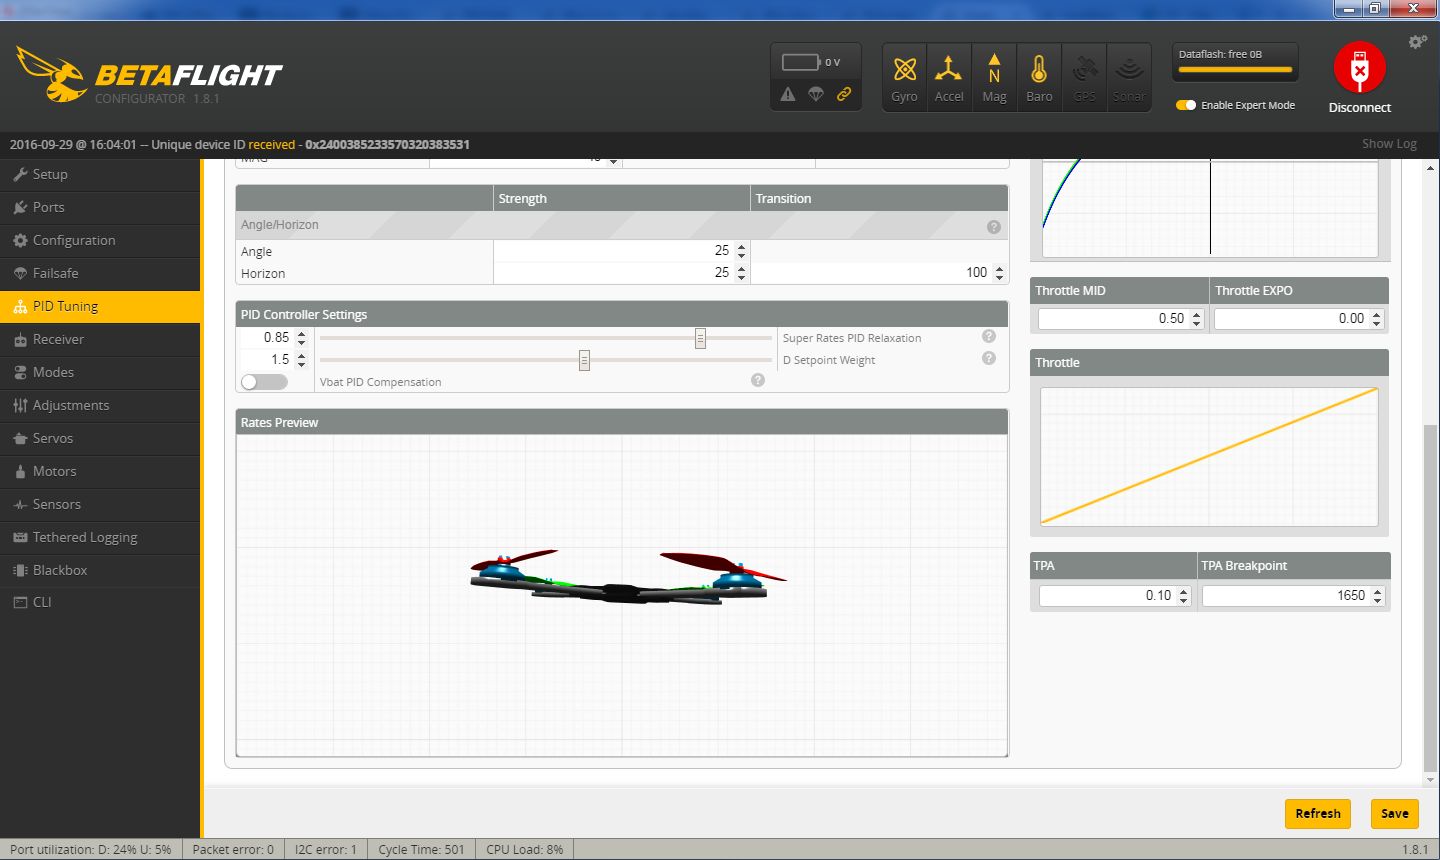
Task: Click the Disconnect label
Action: 1360,107
